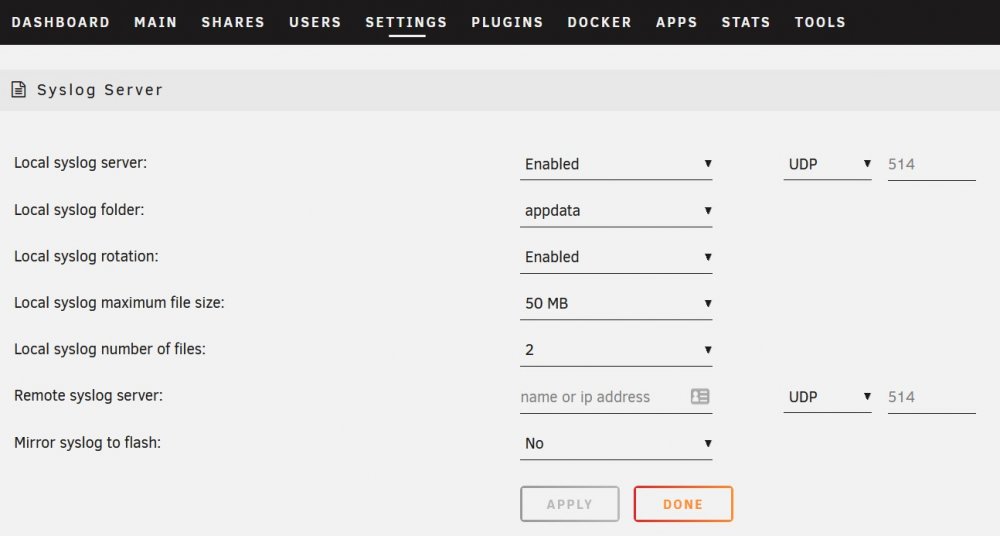Open the Local syslog rotation dropdown
1000x536 pixels.
(616, 257)
